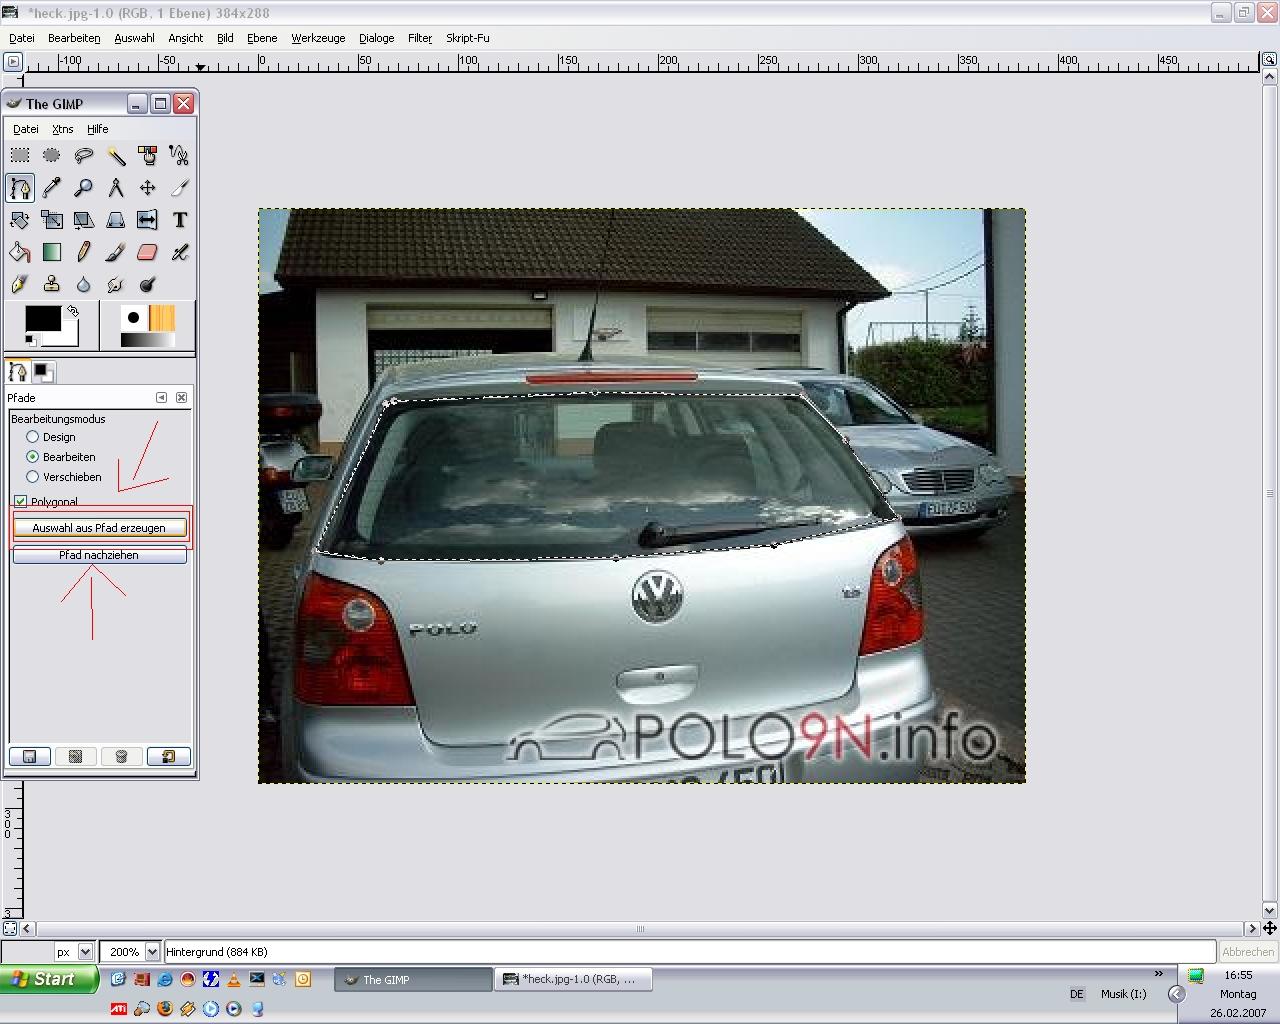Screen dimensions: 1280x1024
Task: Select the Move tool
Action: tap(148, 187)
